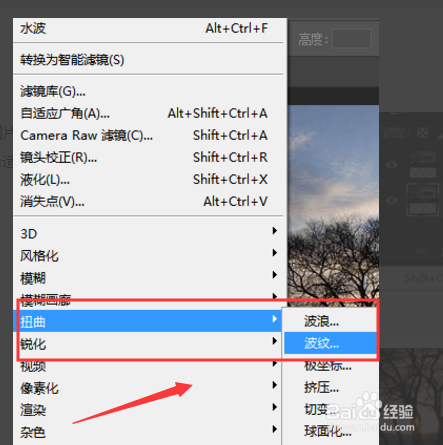This screenshot has width=443, height=445.
Task: Toggle visibility of the top layer
Action: click(392, 164)
